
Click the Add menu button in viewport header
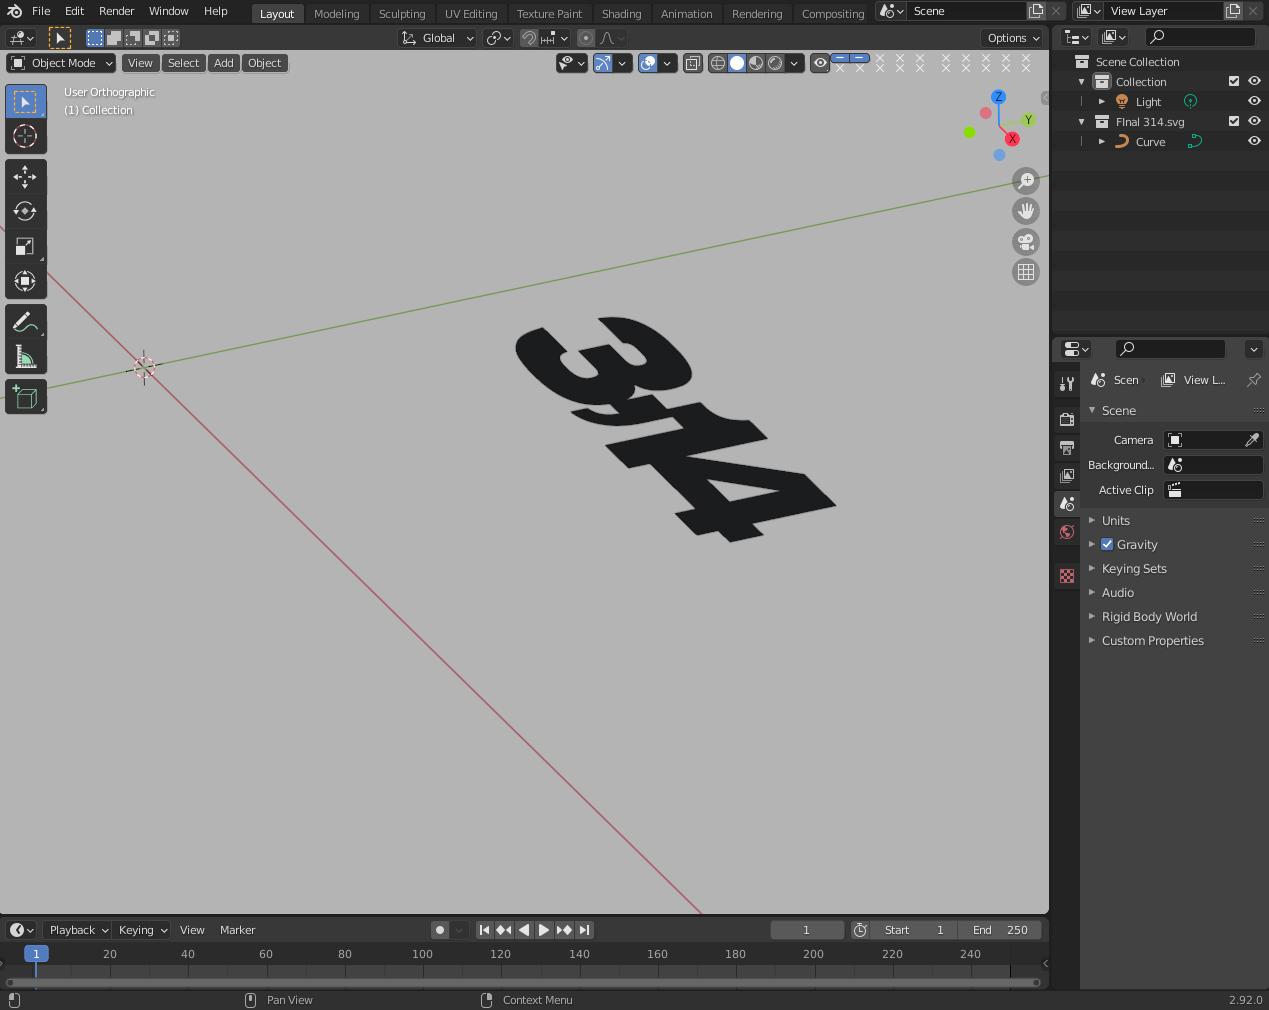(223, 63)
